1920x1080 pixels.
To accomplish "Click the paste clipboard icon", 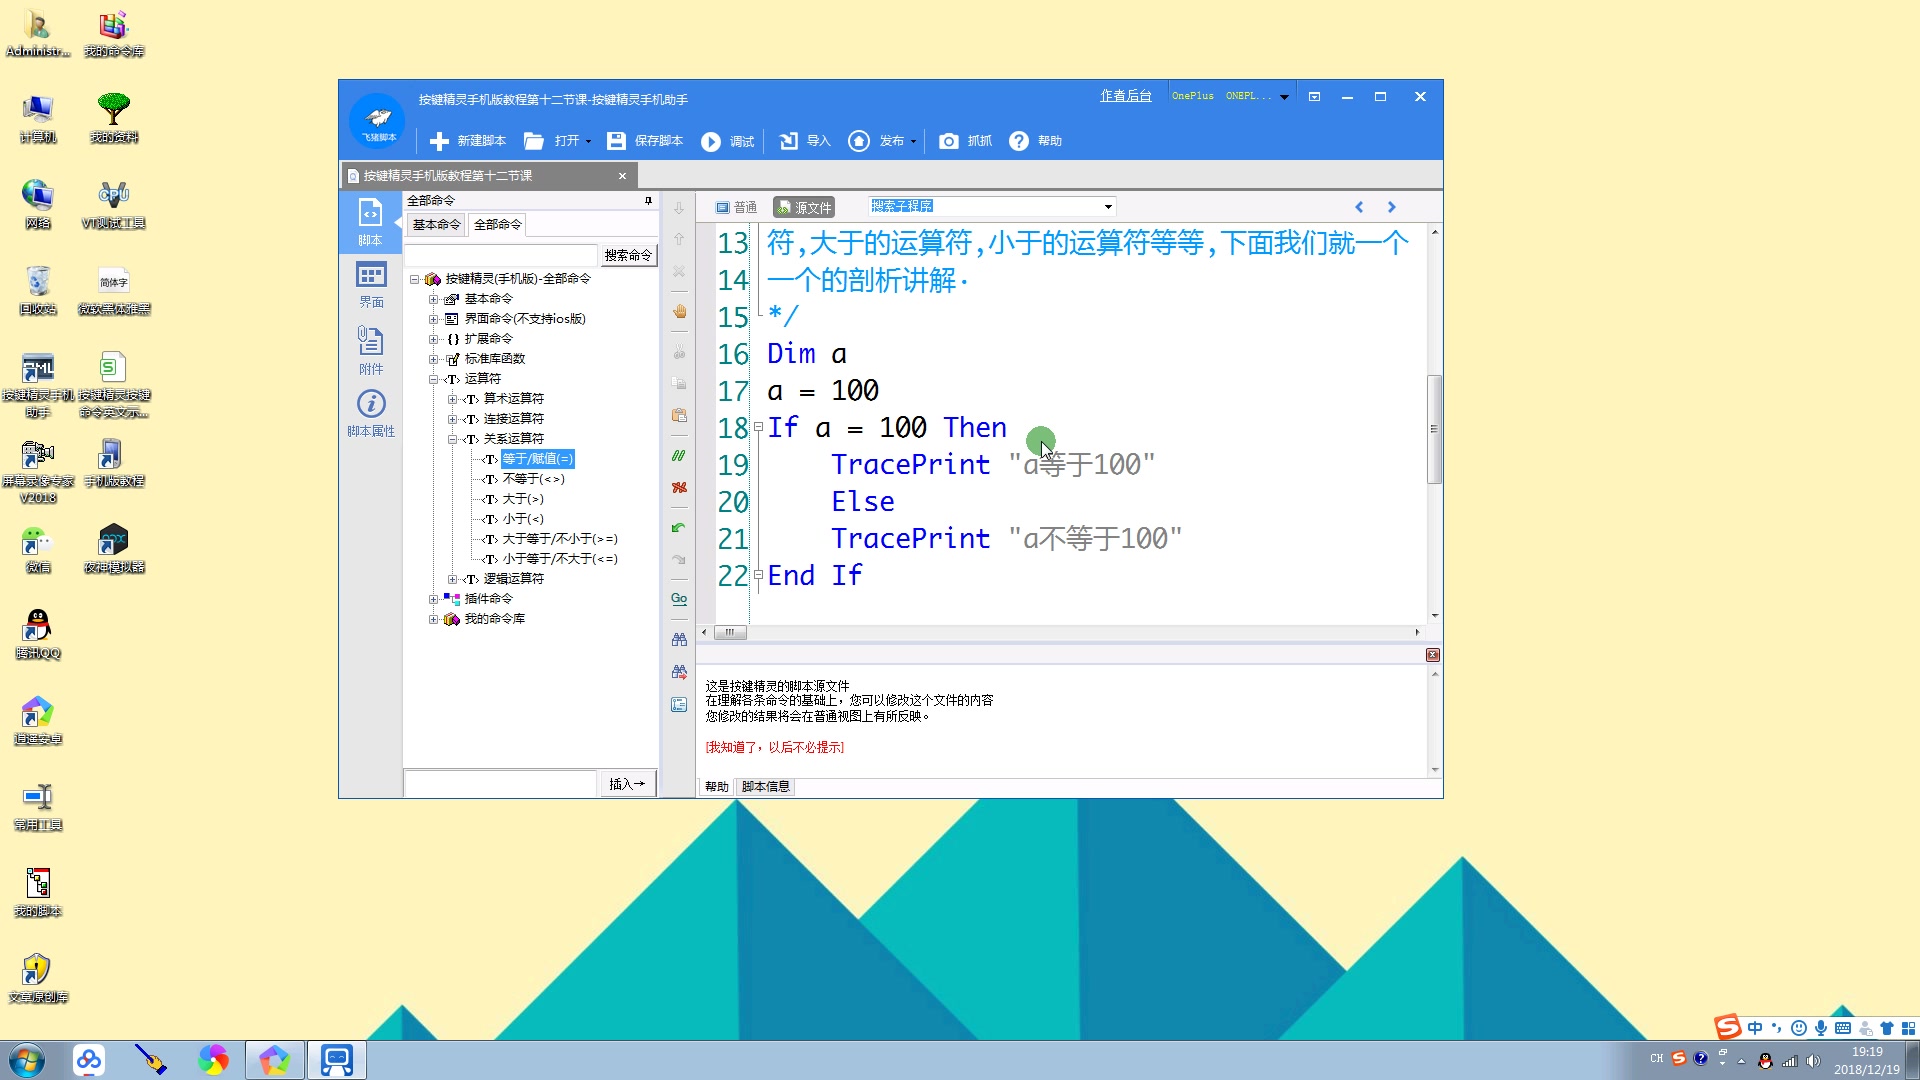I will point(679,415).
